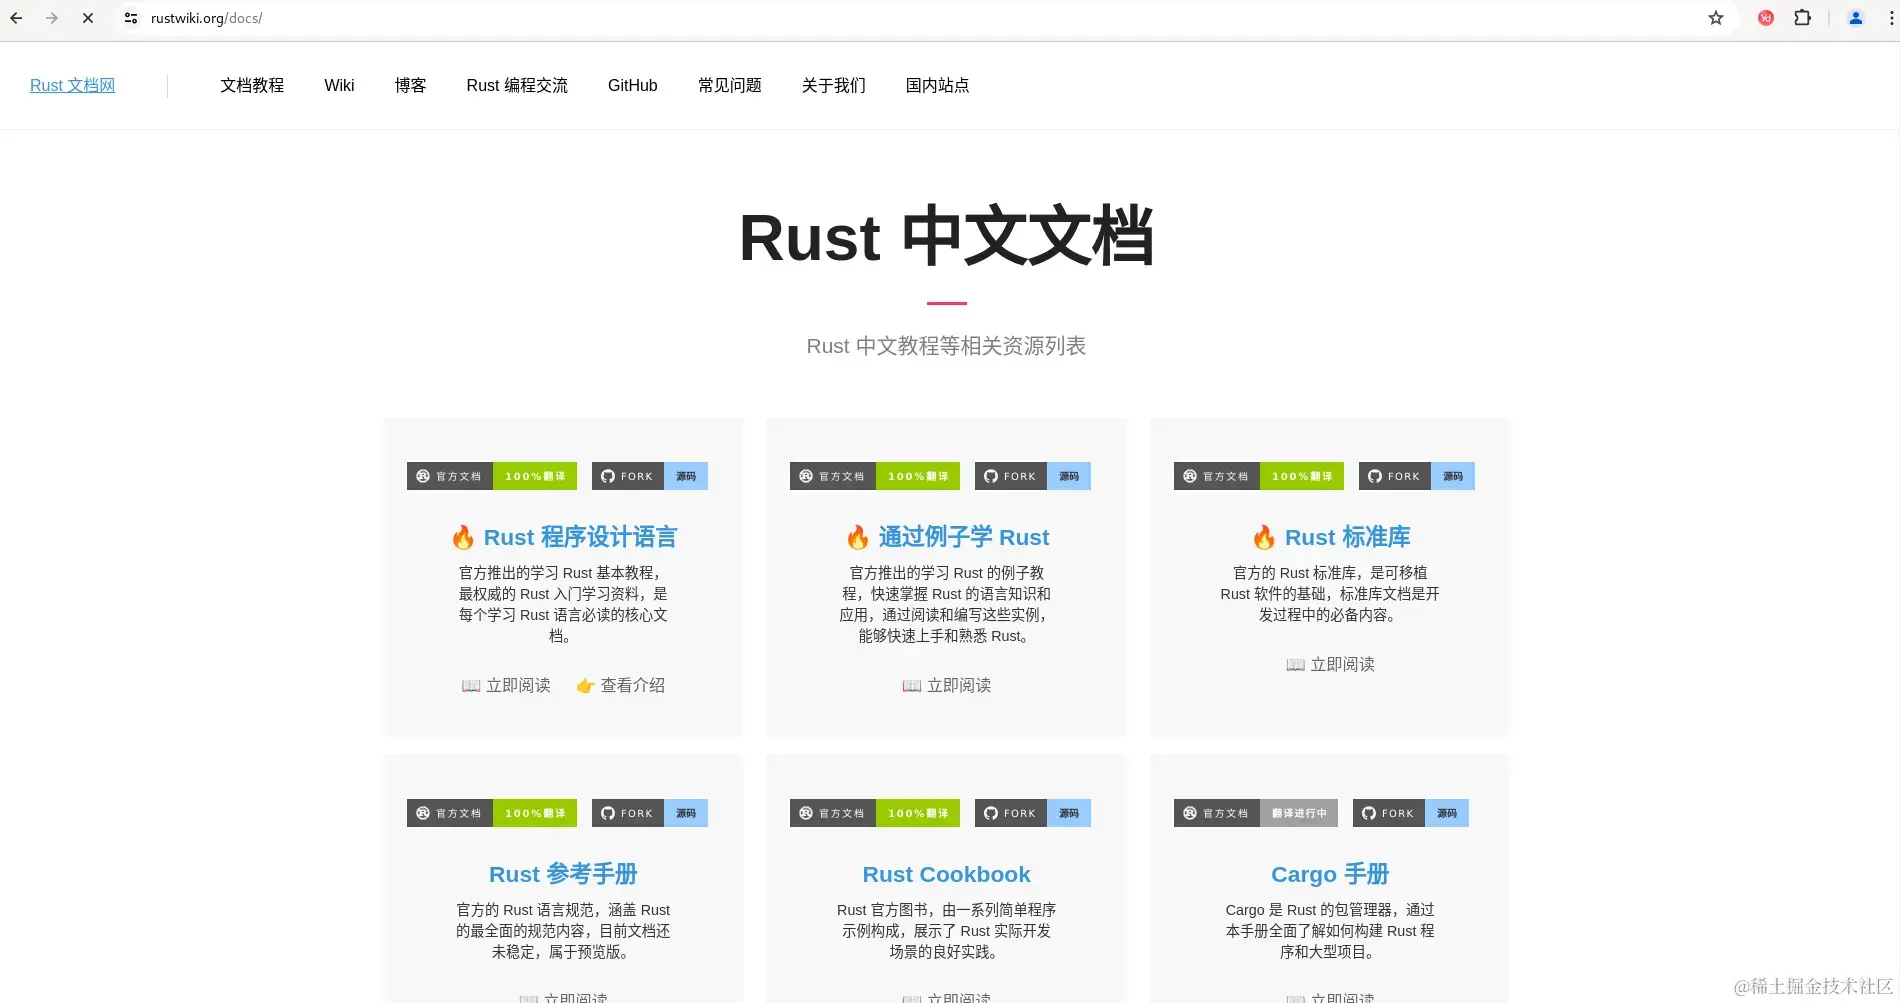Viewport: 1900px width, 1003px height.
Task: Click the site info icon in address bar
Action: (130, 17)
